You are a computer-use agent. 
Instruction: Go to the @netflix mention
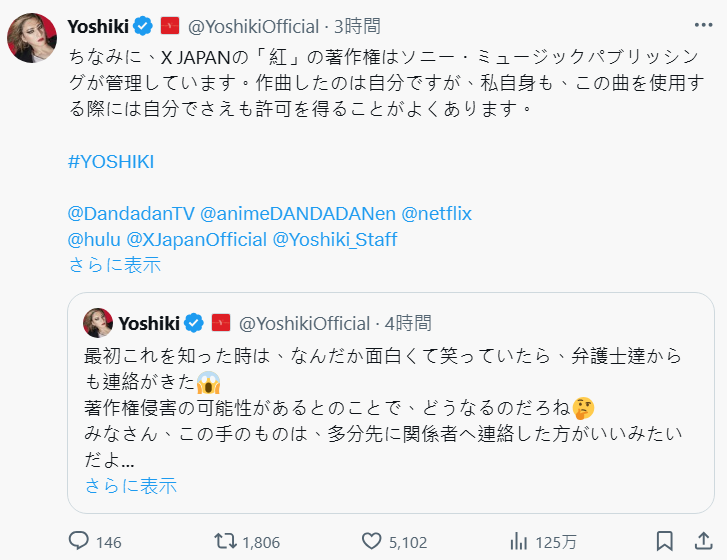(x=439, y=213)
